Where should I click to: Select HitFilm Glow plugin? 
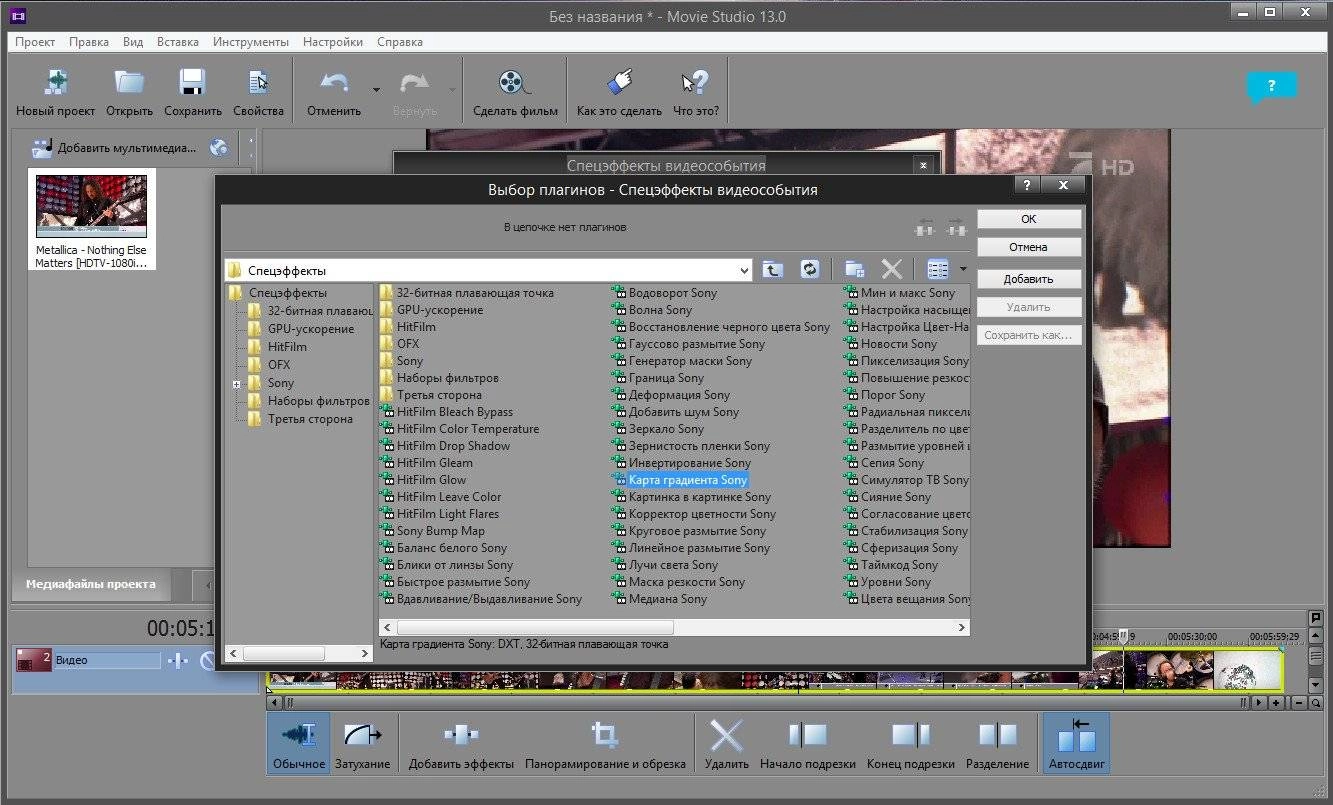(431, 480)
